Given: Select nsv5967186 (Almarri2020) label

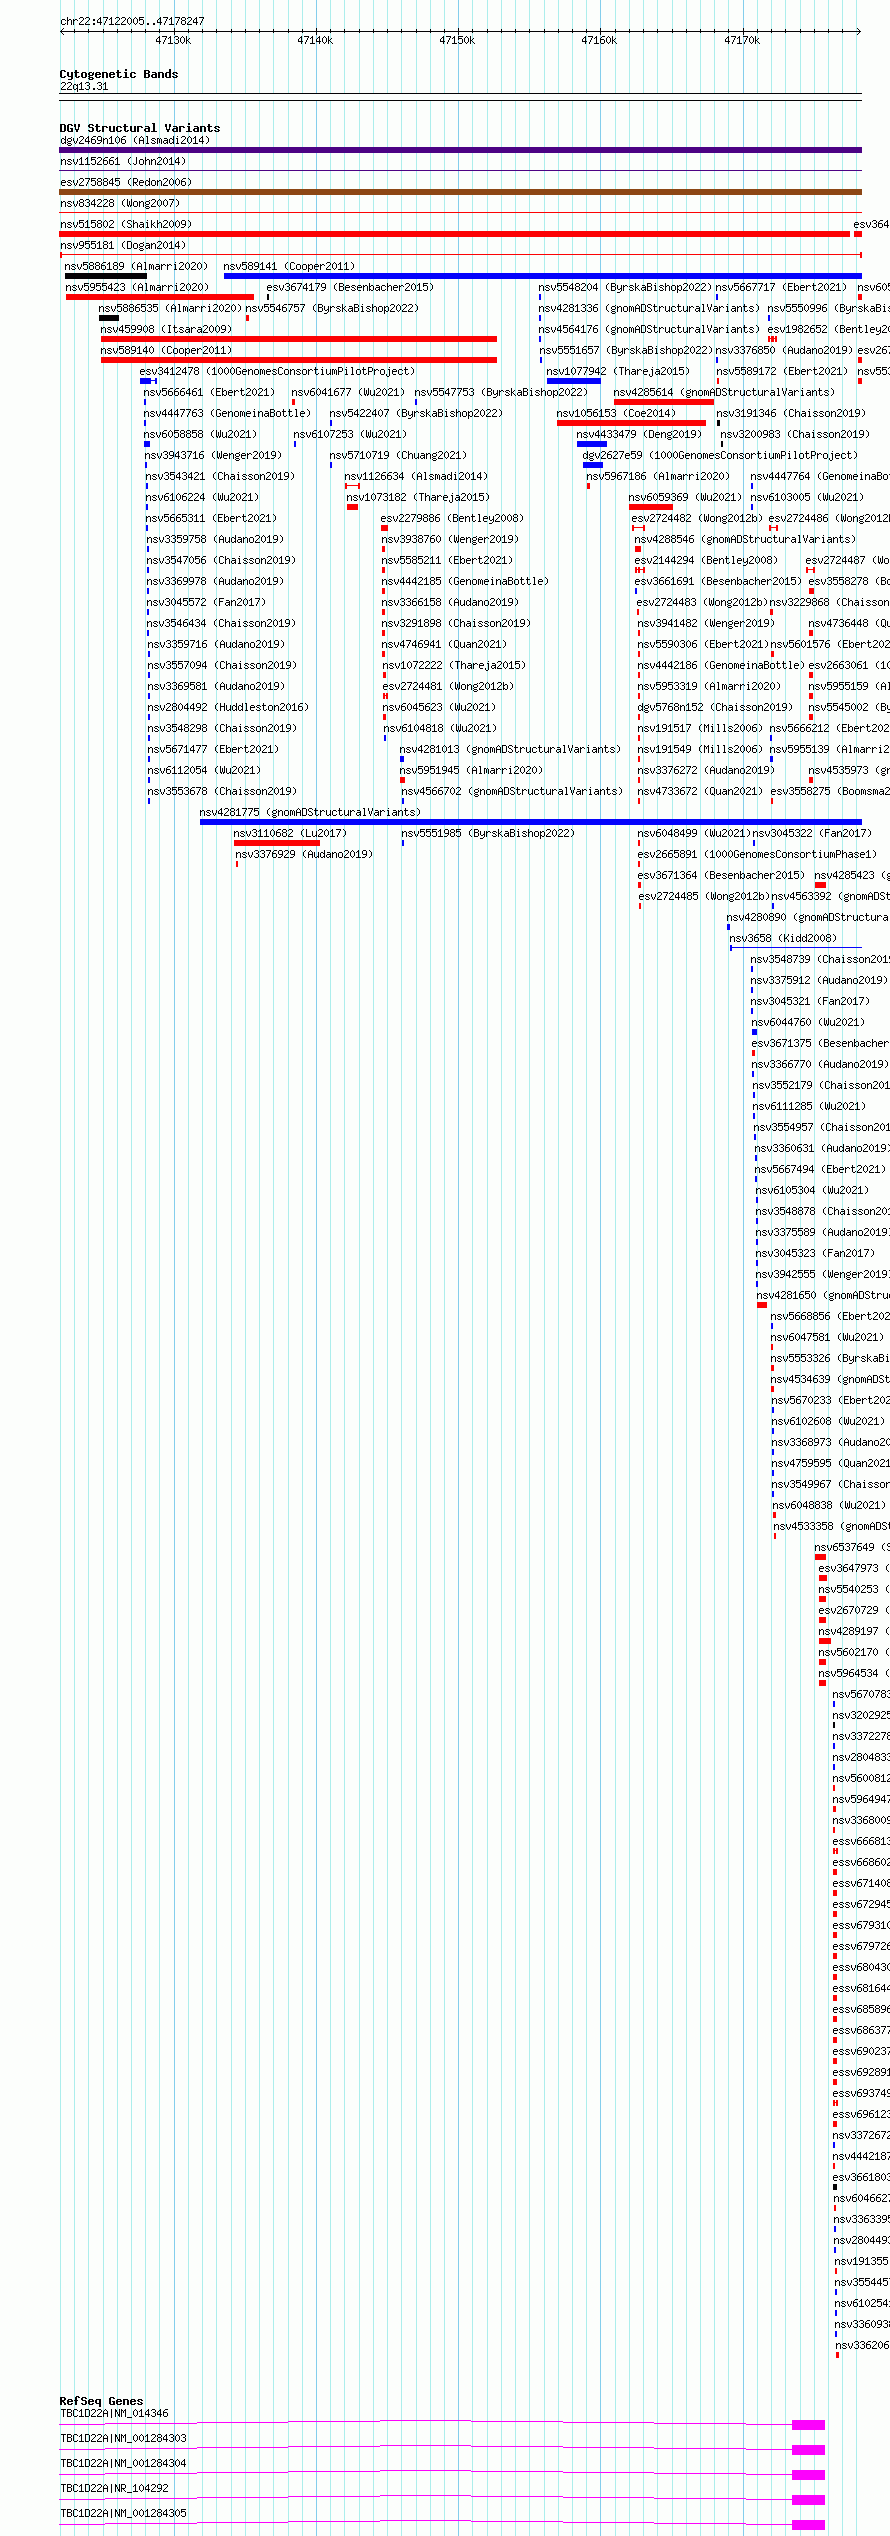Looking at the screenshot, I should tap(659, 476).
